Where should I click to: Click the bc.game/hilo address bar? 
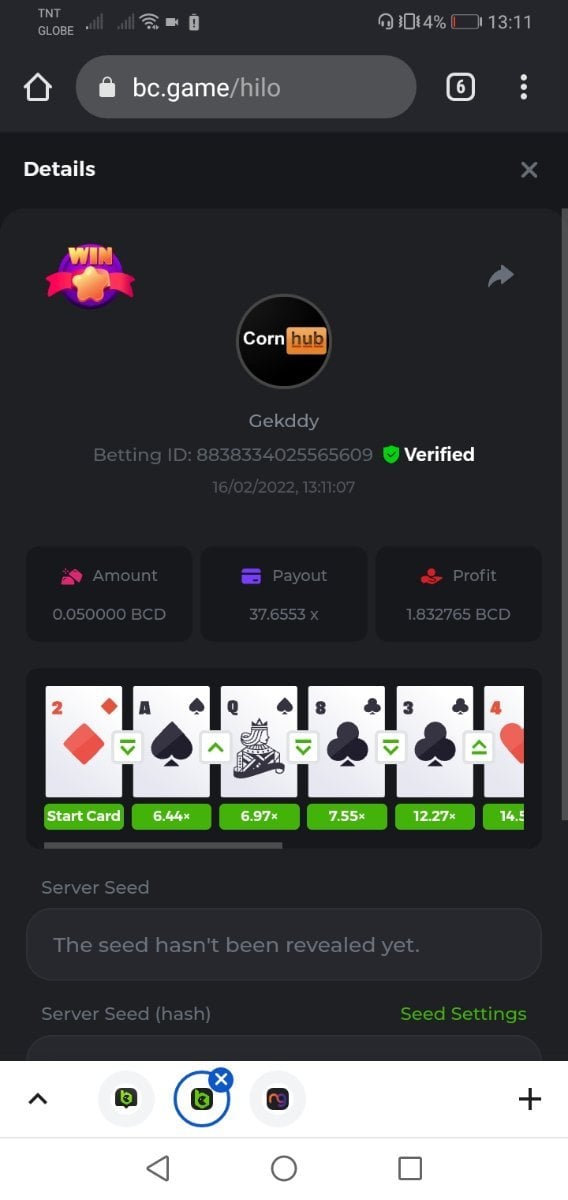tap(245, 88)
